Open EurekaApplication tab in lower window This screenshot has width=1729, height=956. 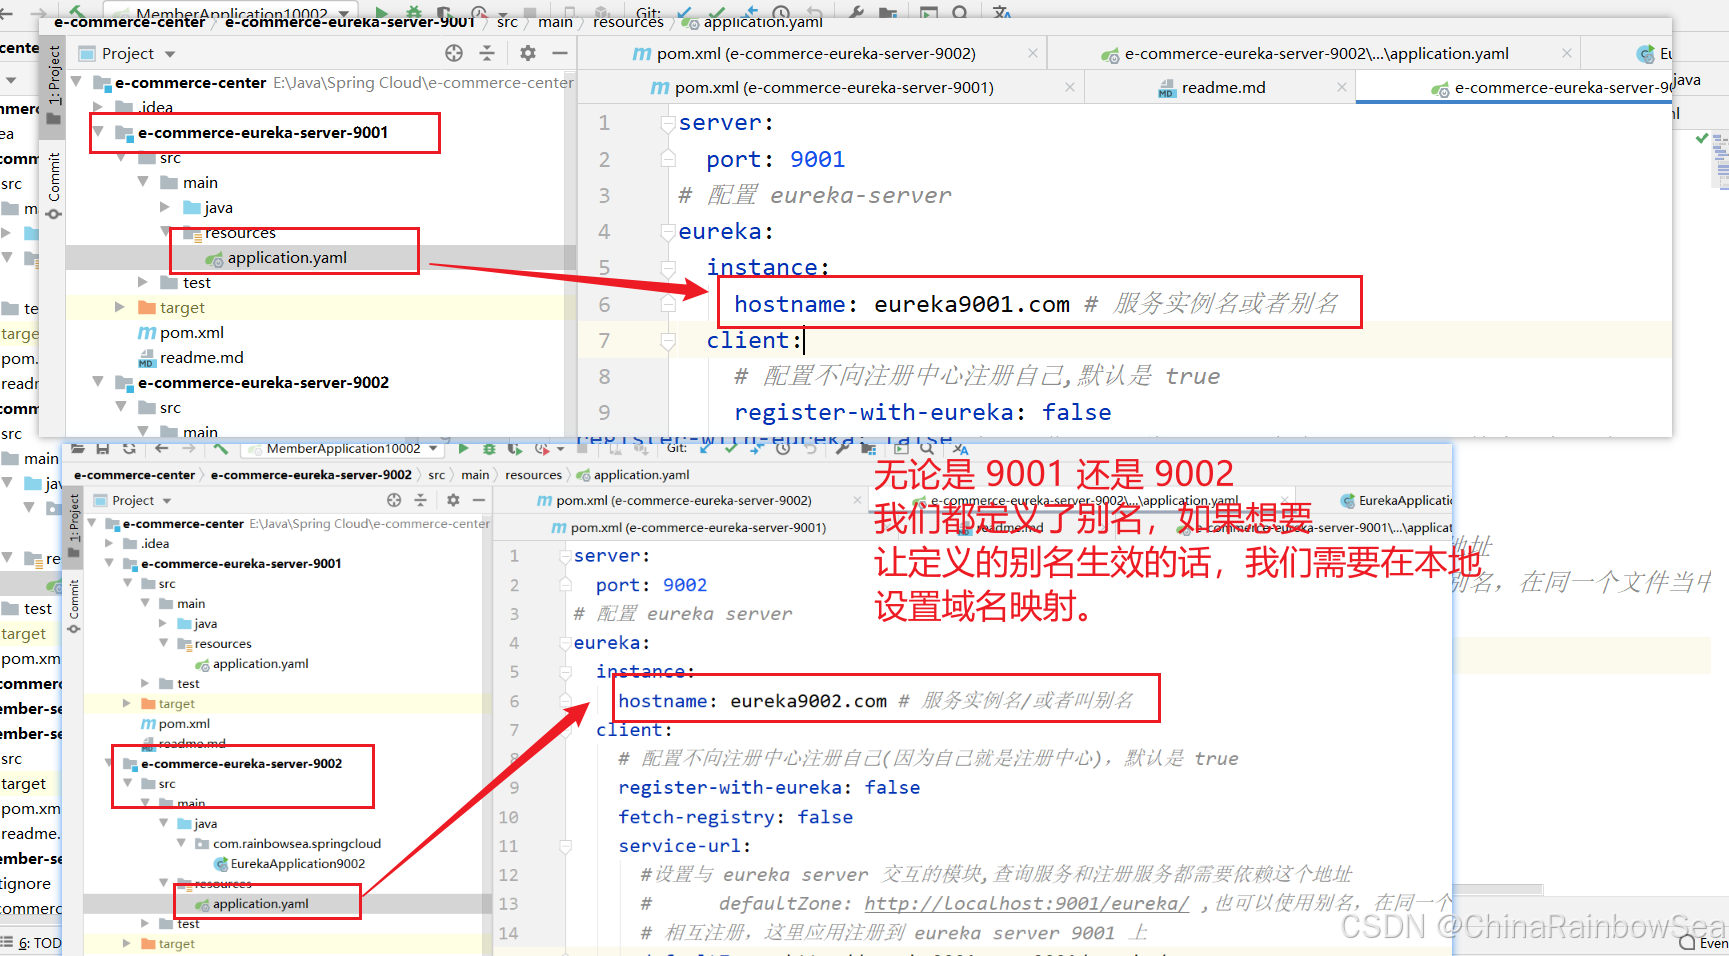tap(1397, 501)
